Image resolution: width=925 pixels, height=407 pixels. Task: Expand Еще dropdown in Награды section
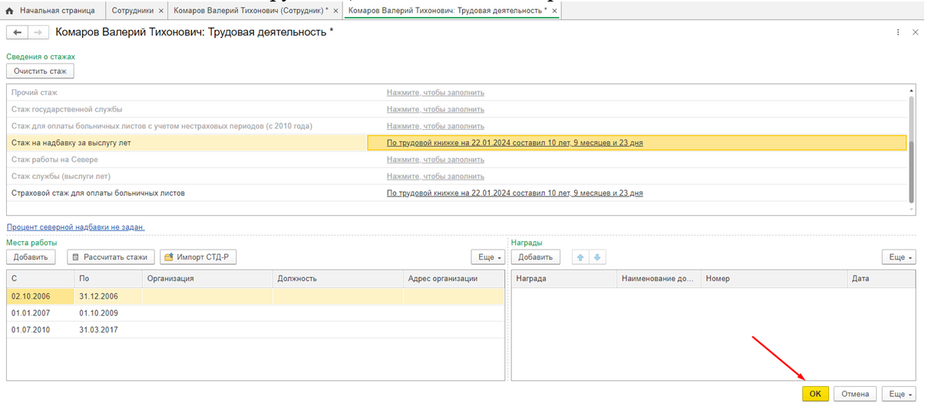tap(897, 257)
